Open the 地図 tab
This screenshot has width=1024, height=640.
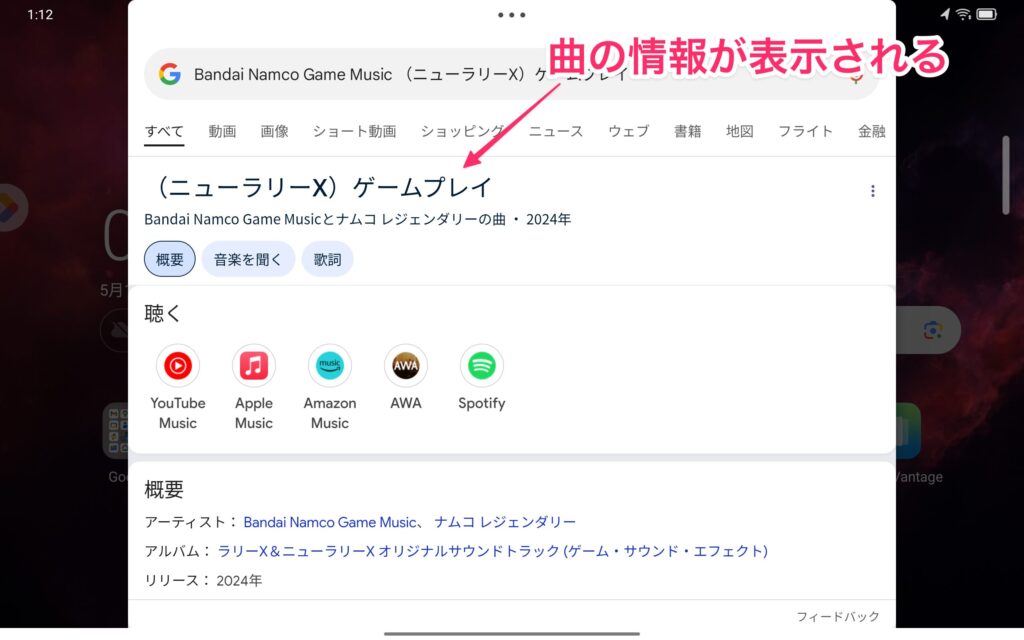[x=740, y=131]
